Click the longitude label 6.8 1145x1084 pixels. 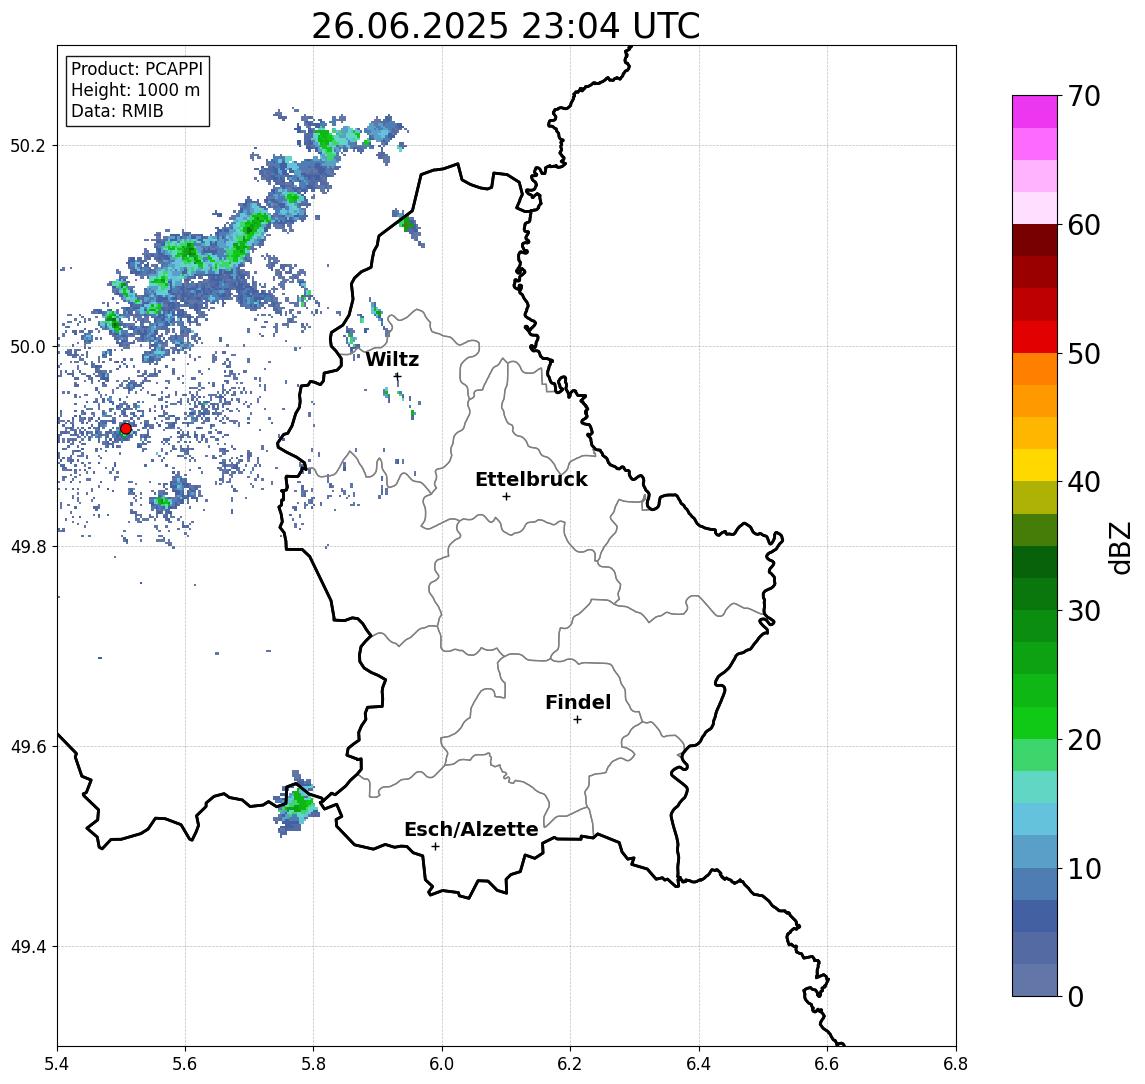(955, 1064)
